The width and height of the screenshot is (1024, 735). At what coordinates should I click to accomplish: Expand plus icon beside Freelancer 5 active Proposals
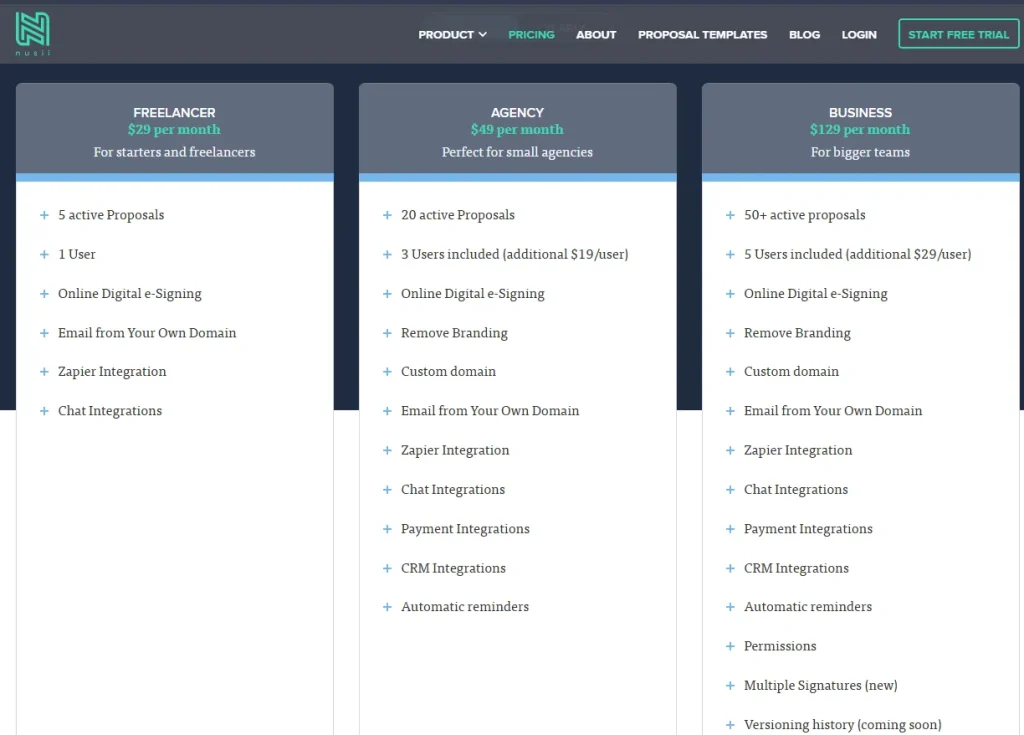[44, 215]
